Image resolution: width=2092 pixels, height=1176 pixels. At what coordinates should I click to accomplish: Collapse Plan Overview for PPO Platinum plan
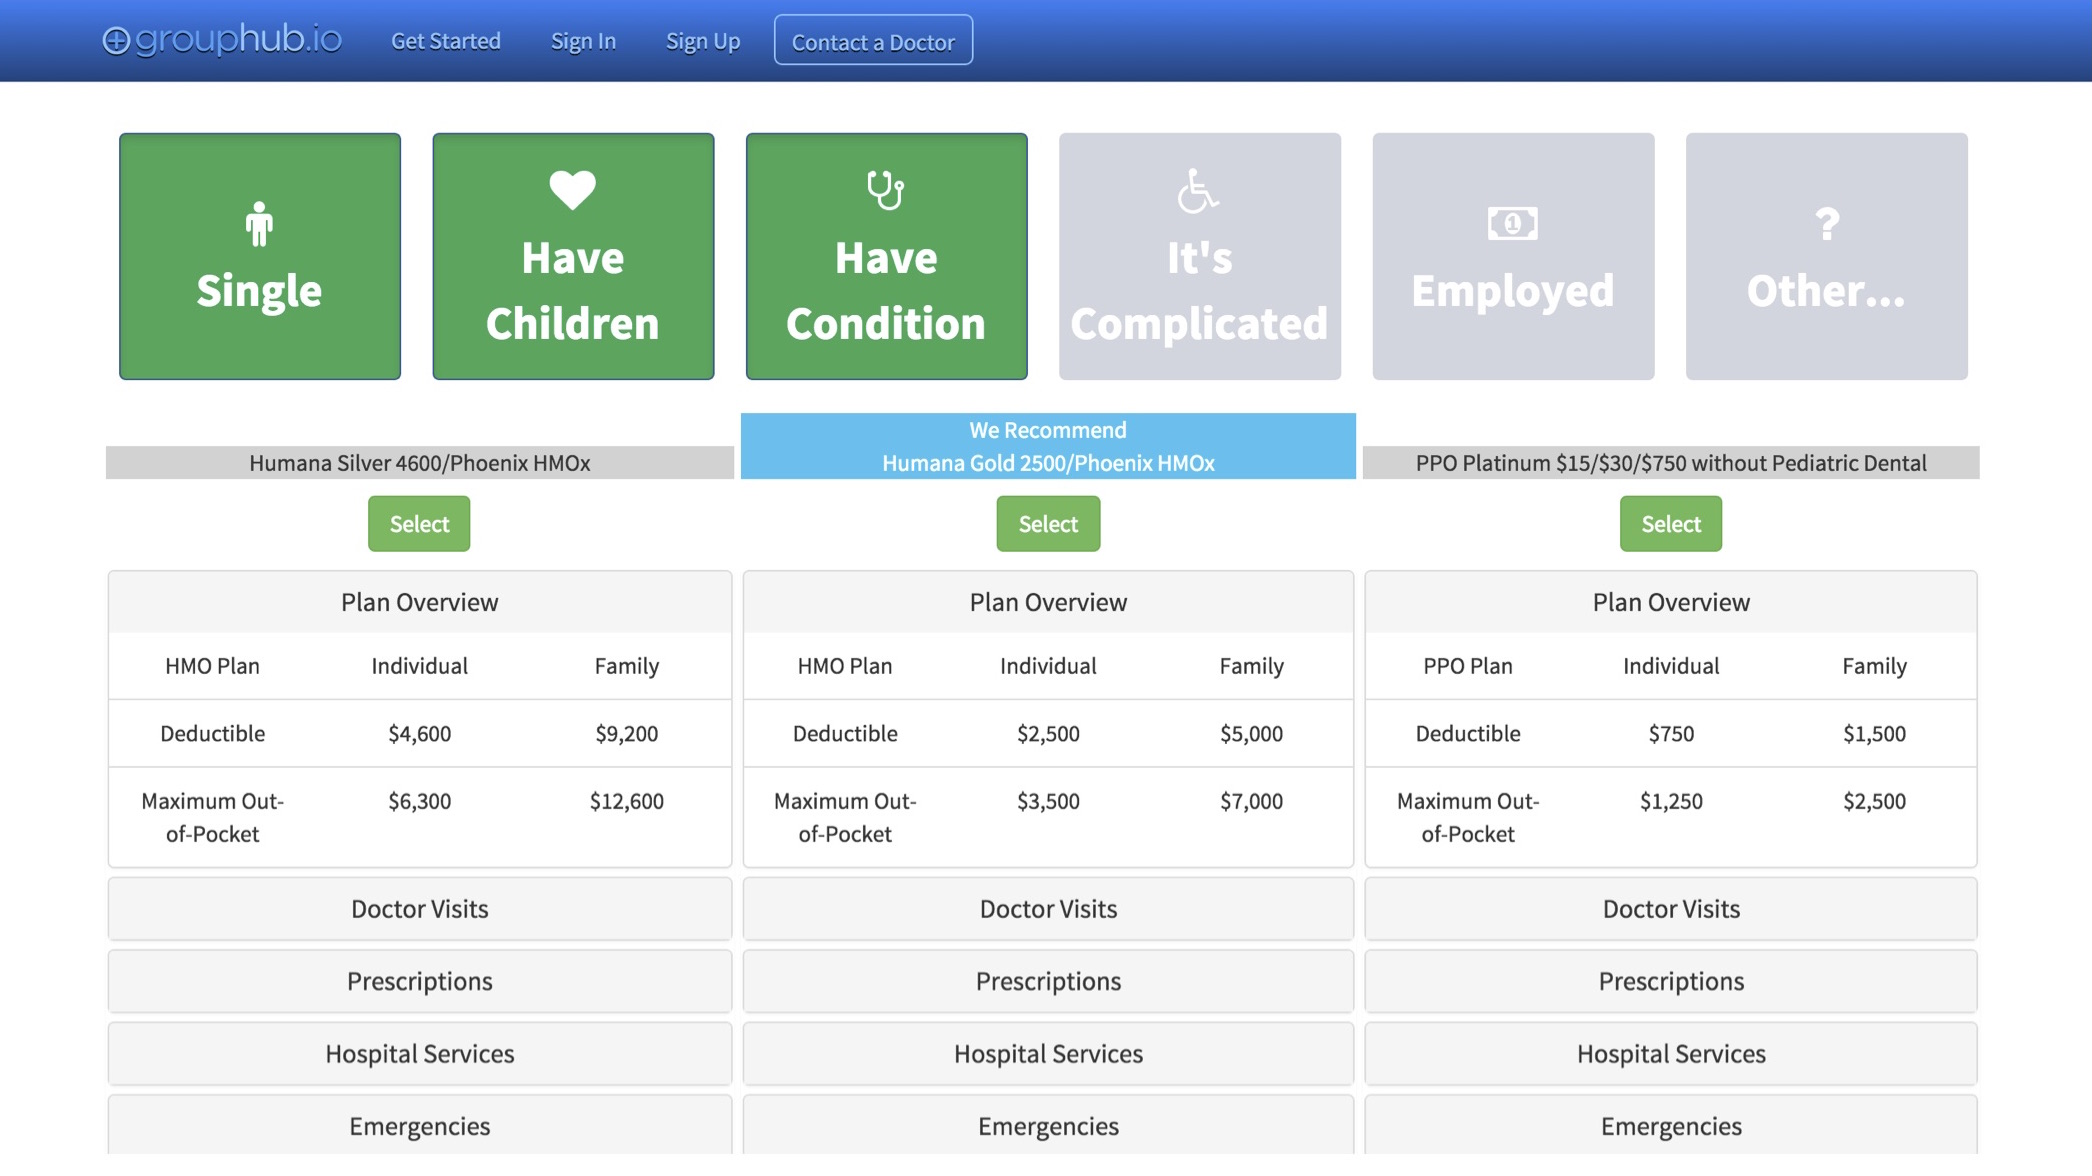tap(1671, 602)
